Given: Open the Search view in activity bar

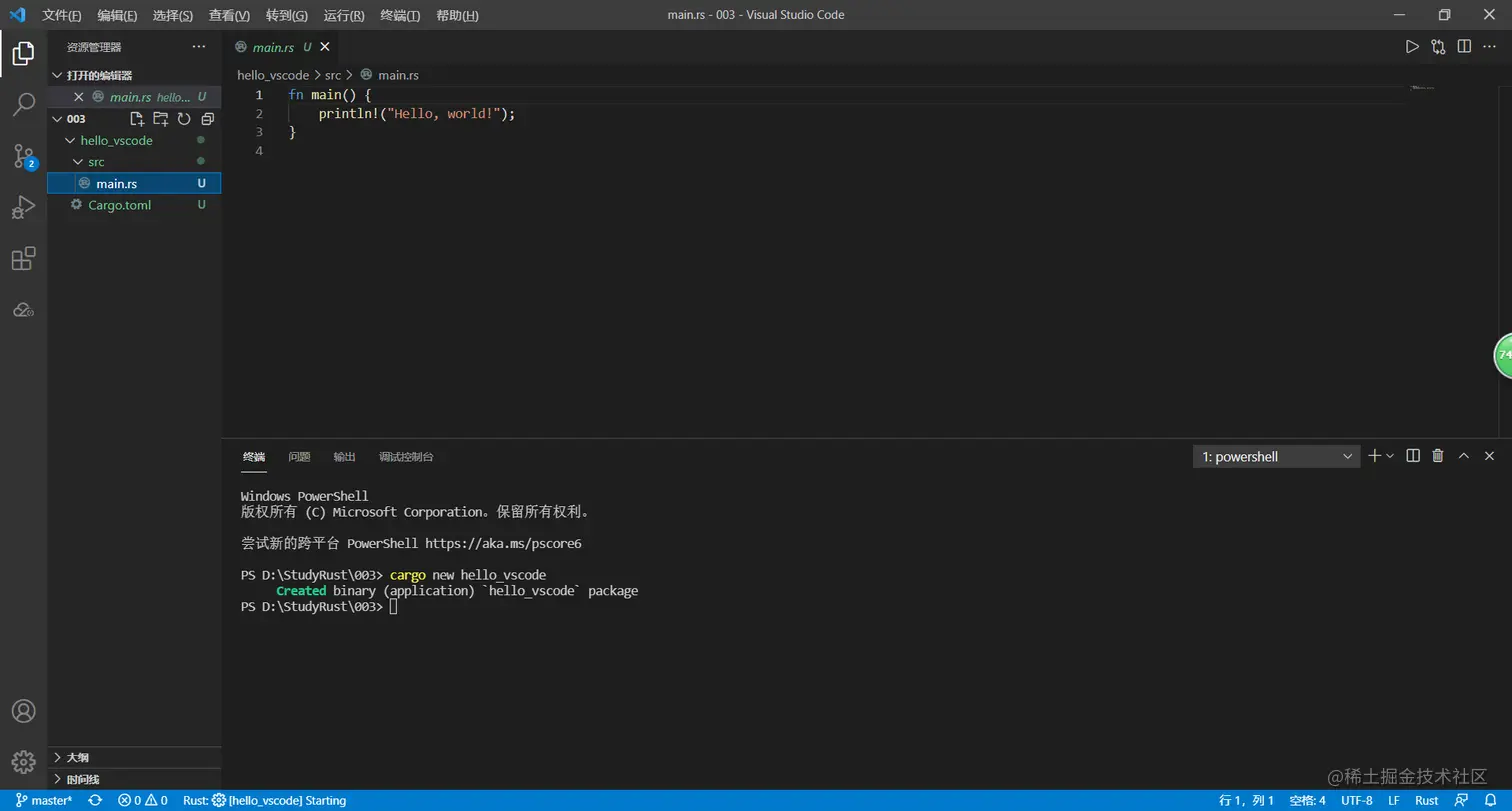Looking at the screenshot, I should [x=23, y=104].
